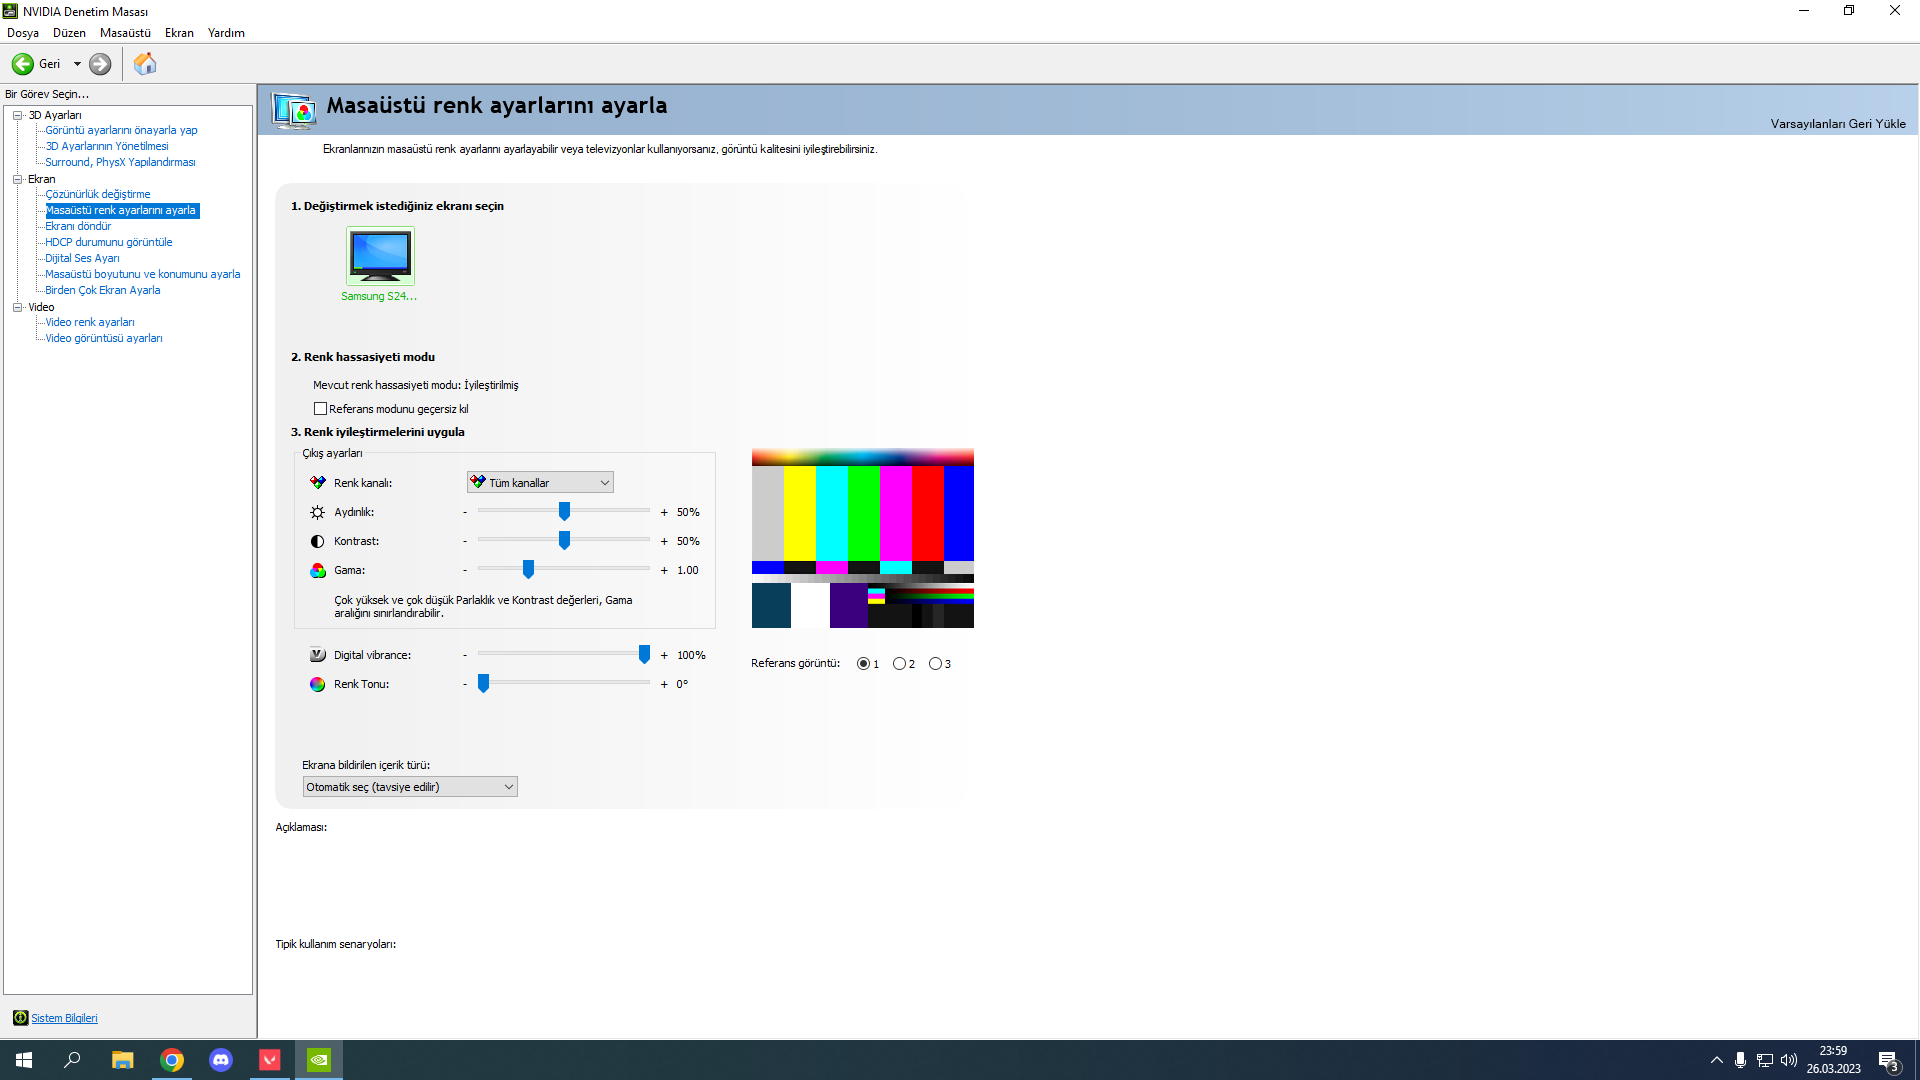Collapse the 3D Ayarları tree node

coord(17,115)
